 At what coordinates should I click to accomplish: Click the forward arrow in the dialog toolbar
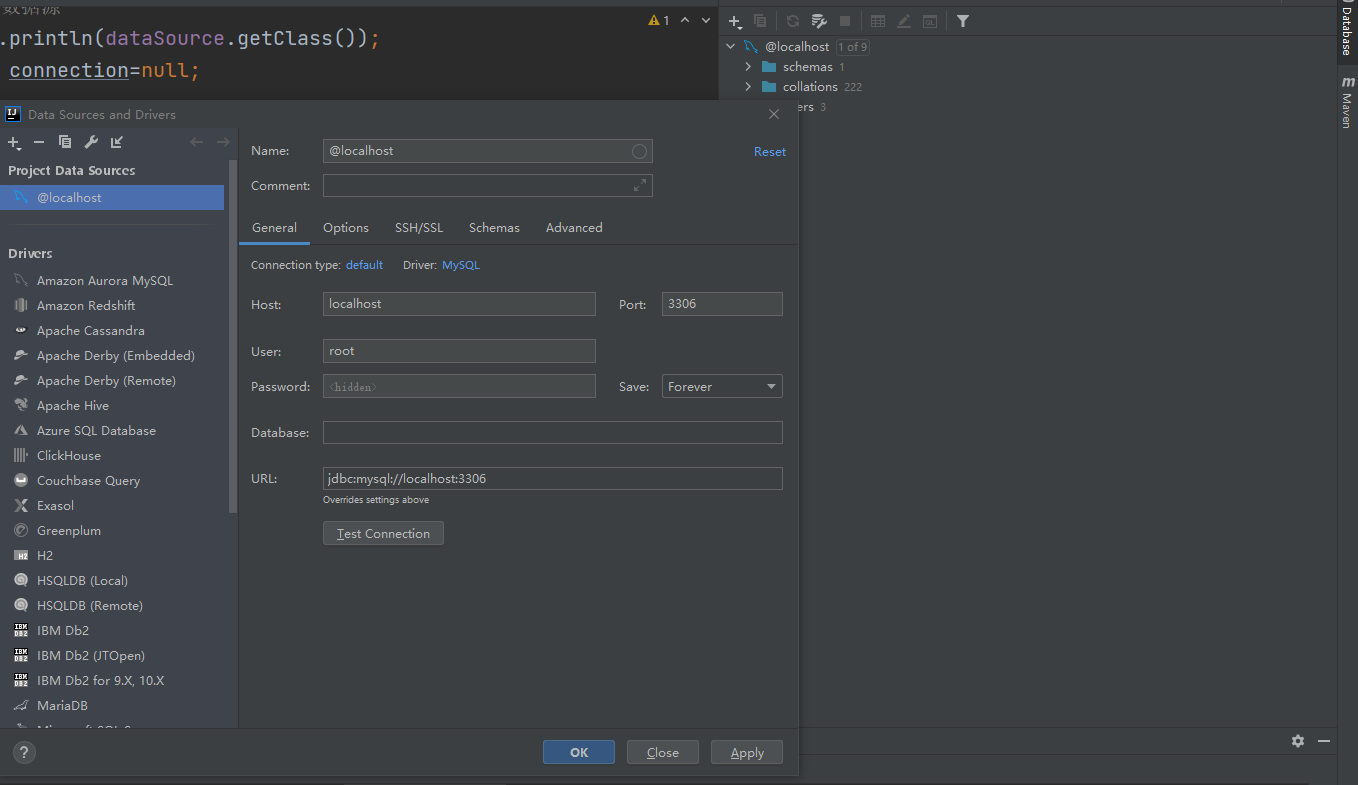tap(223, 142)
